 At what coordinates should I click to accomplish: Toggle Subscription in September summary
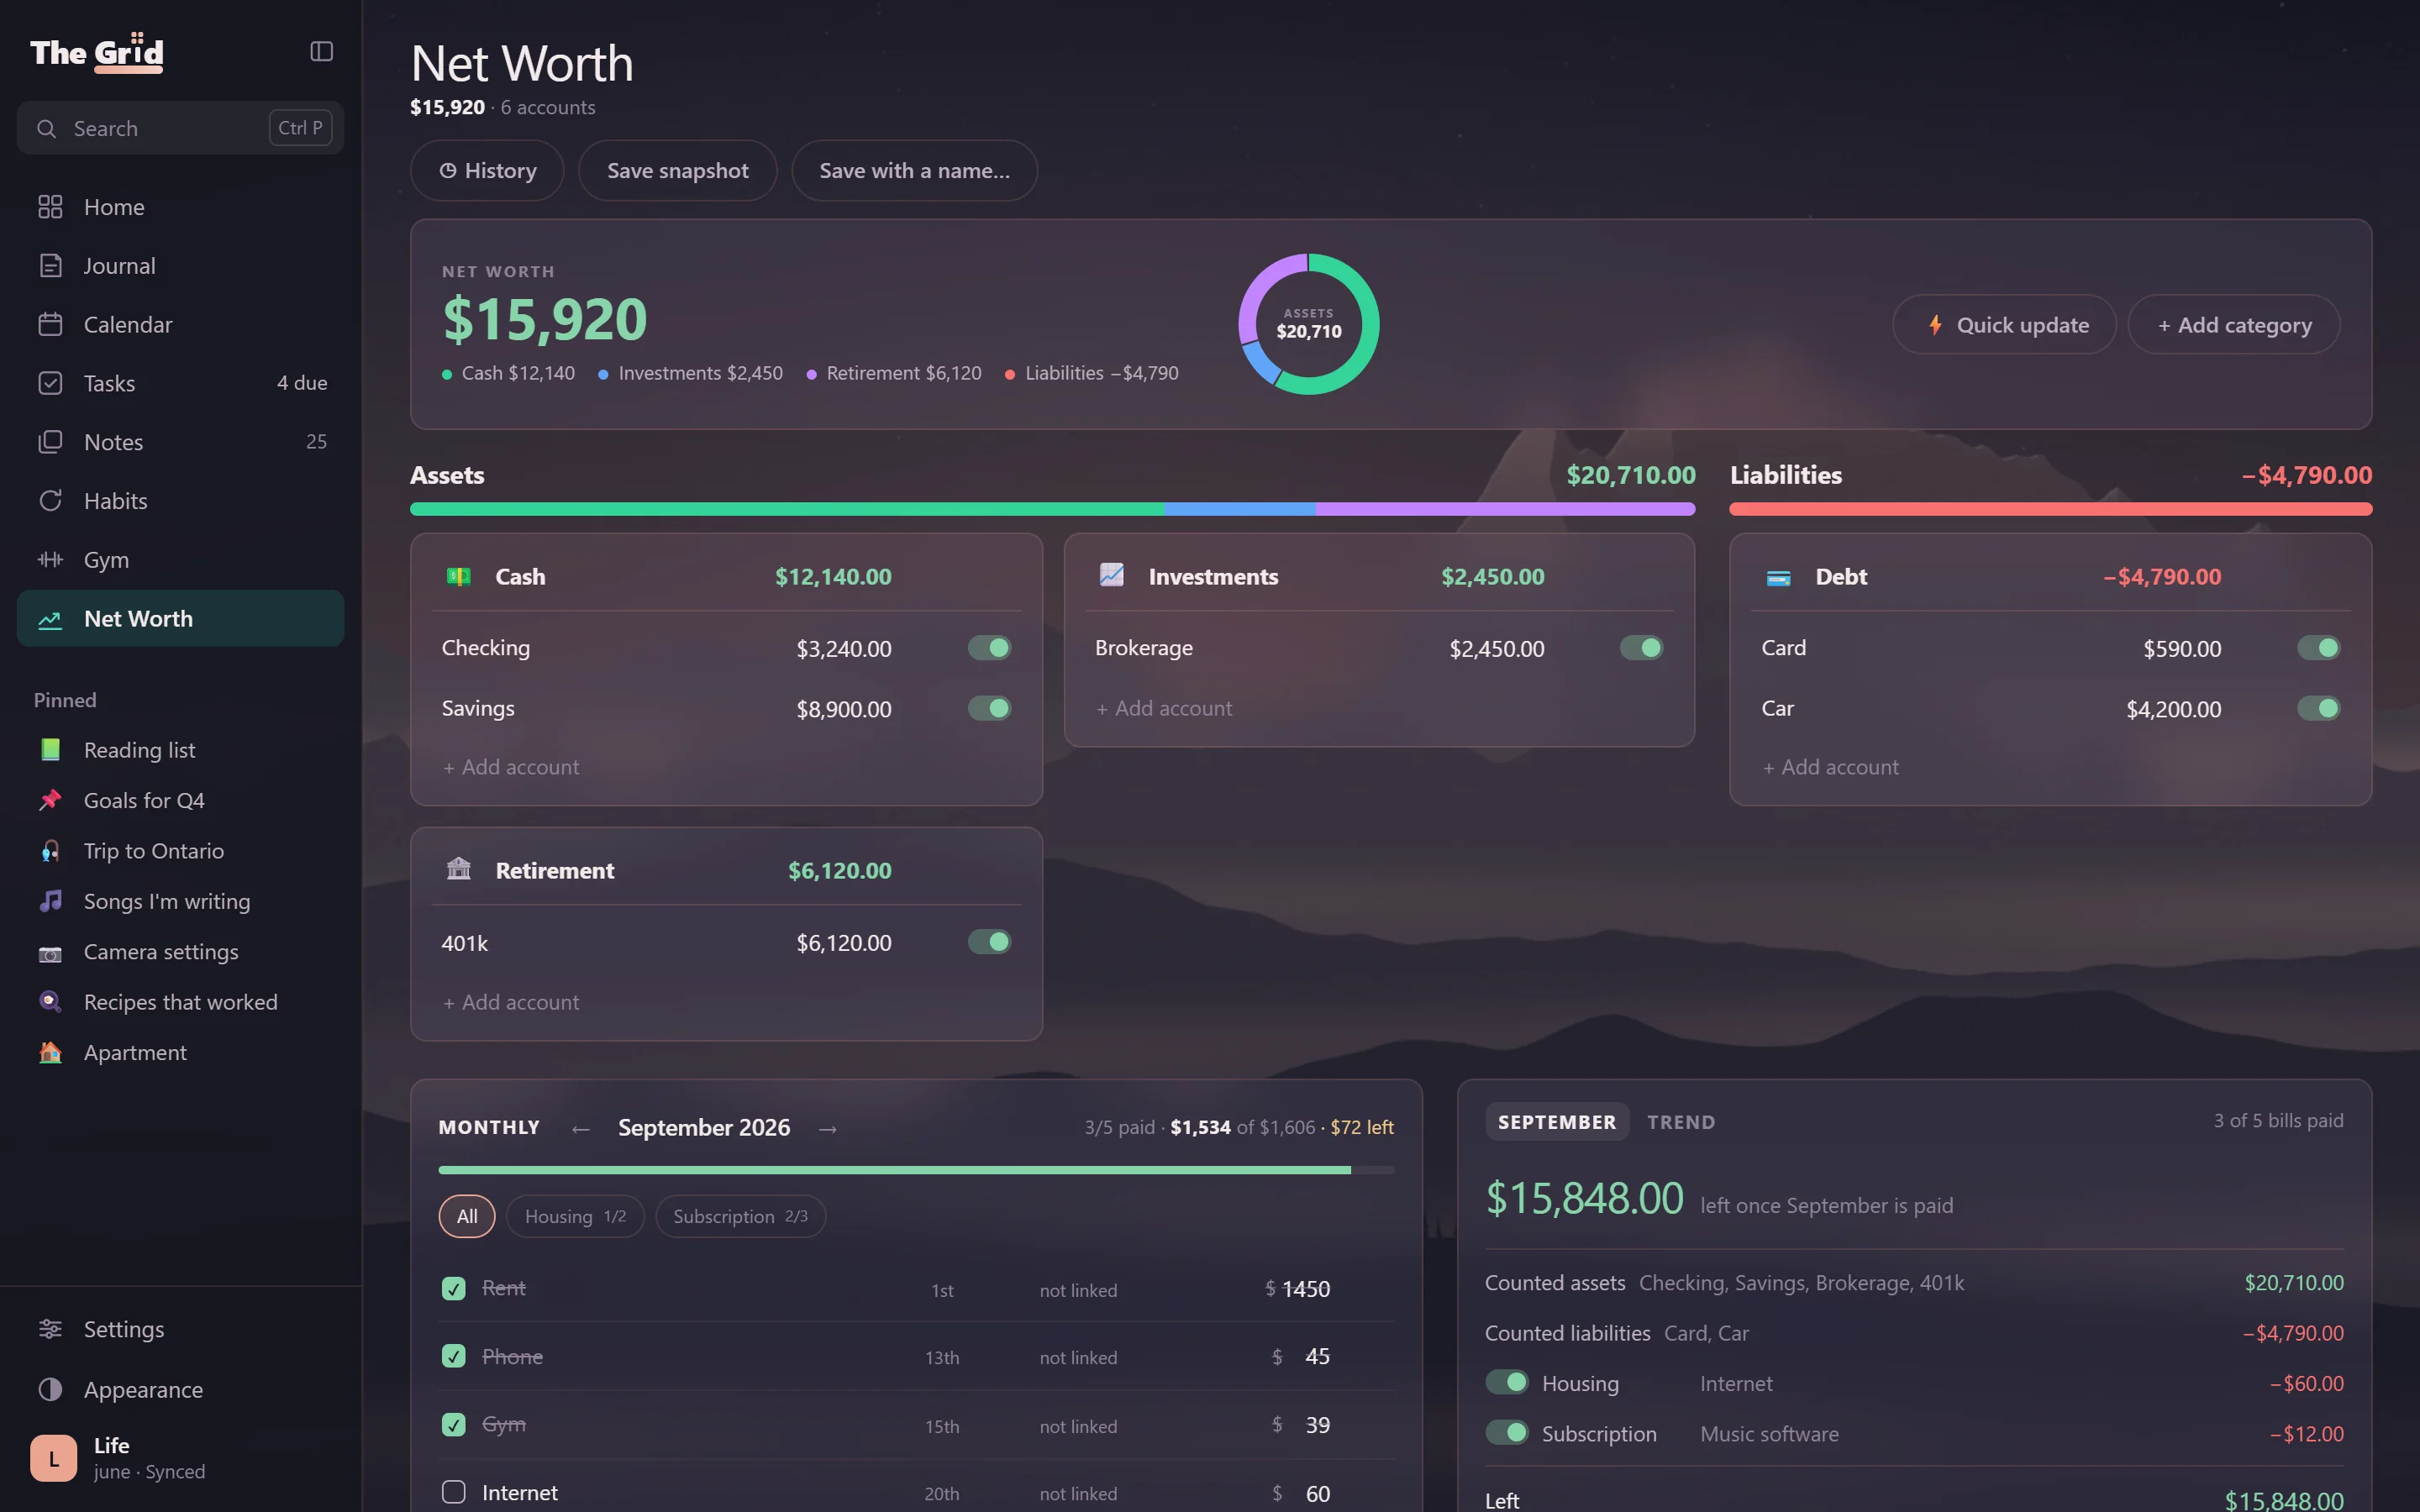coord(1507,1432)
